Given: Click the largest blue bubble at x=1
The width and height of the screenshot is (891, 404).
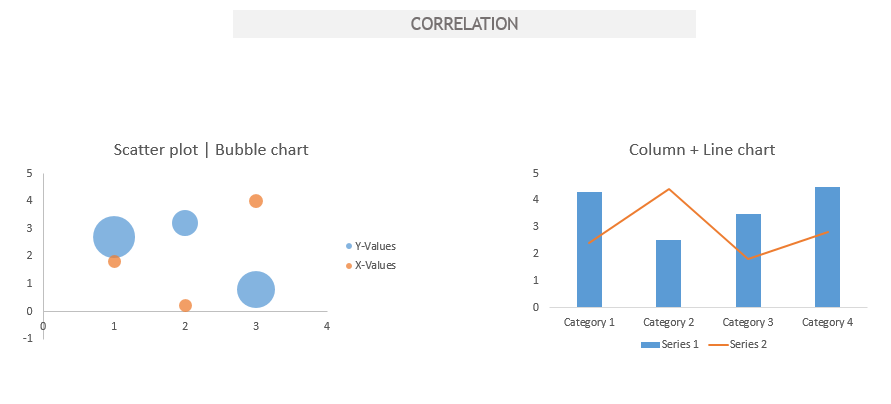Looking at the screenshot, I should pos(114,237).
